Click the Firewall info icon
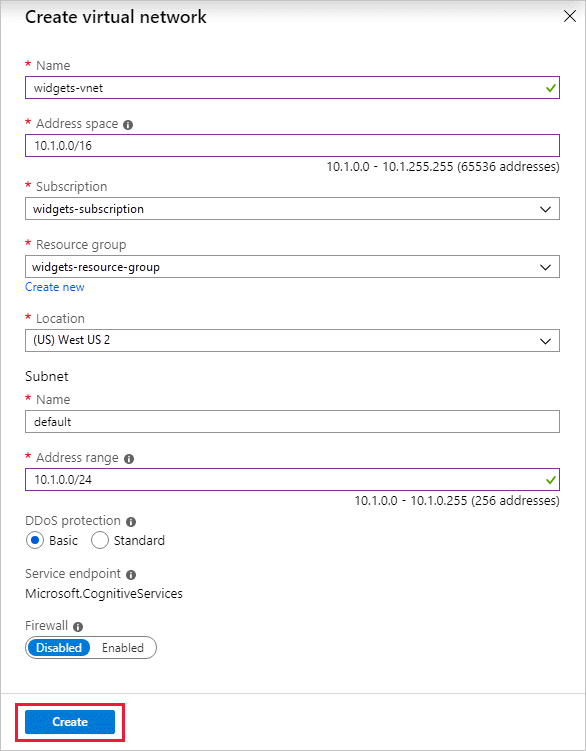Screen dimensions: 586x751 coord(78,626)
